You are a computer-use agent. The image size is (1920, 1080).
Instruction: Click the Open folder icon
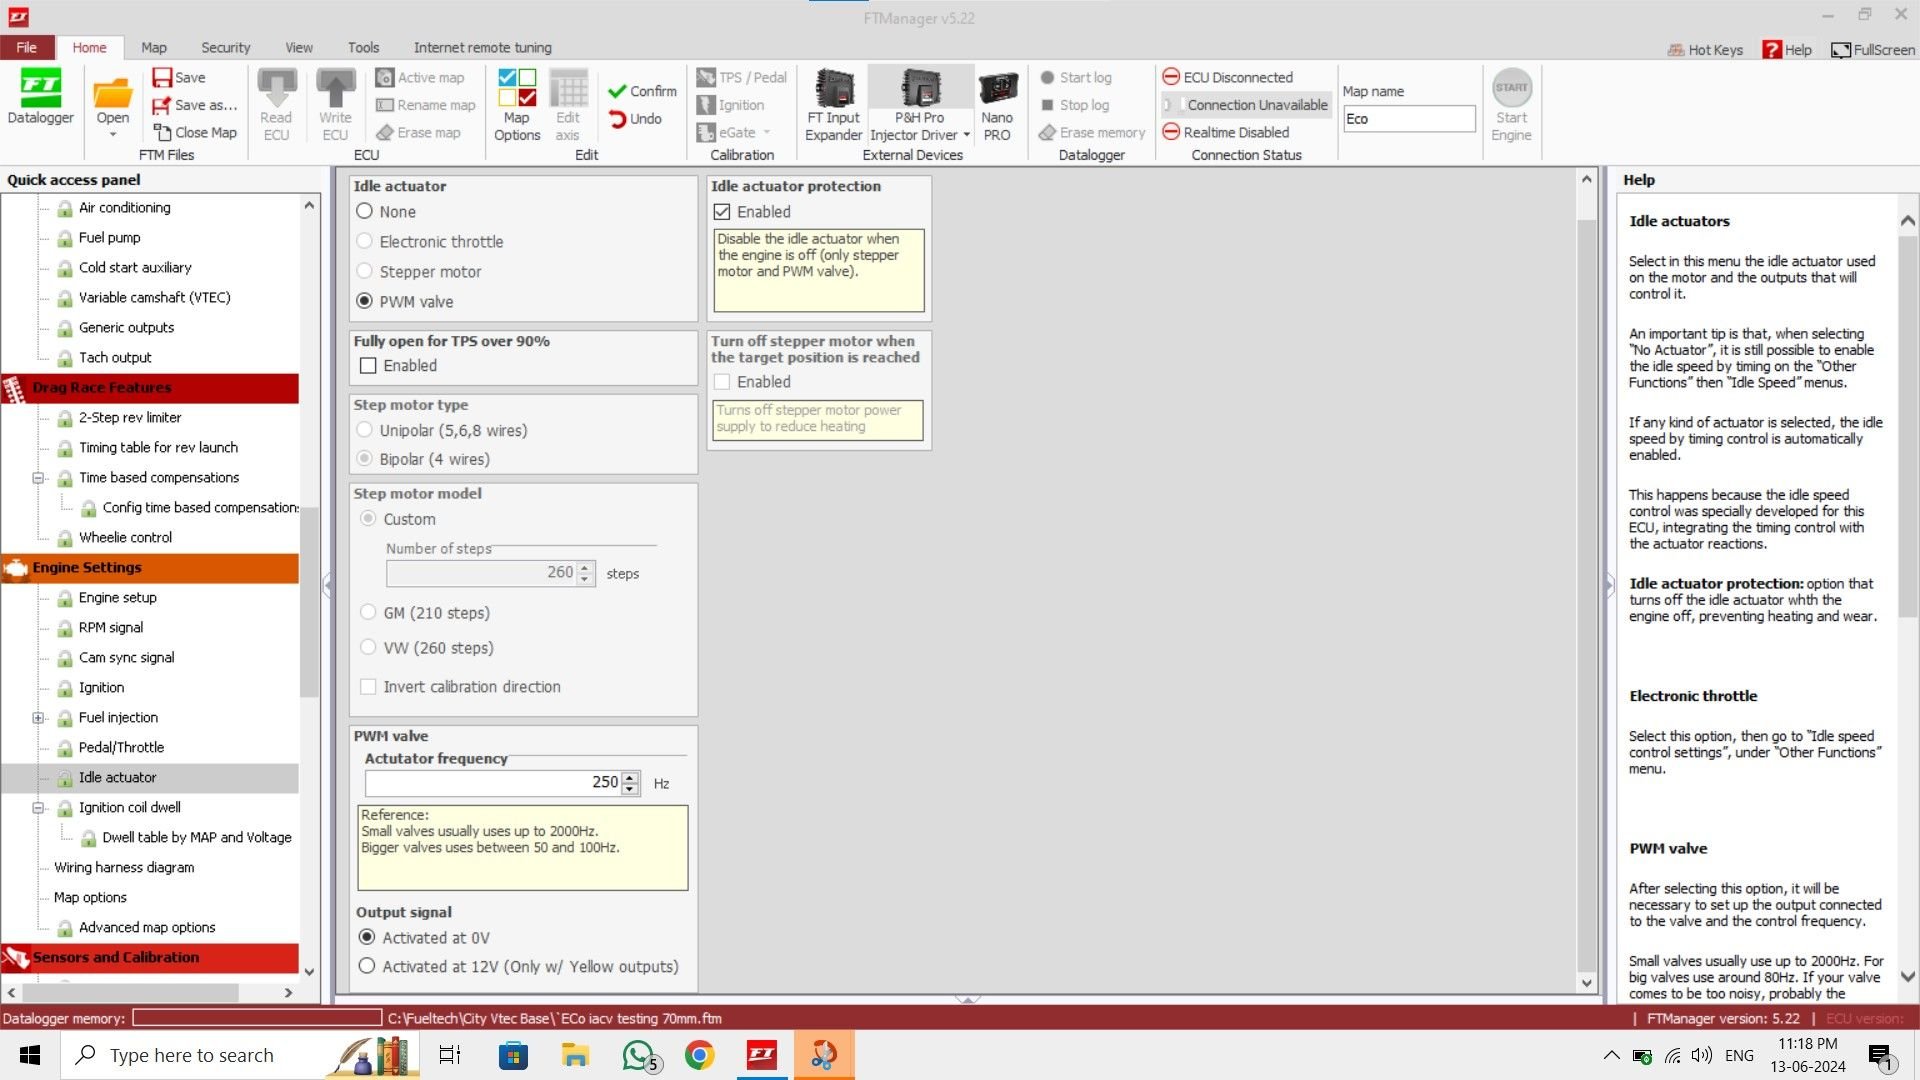pyautogui.click(x=112, y=94)
